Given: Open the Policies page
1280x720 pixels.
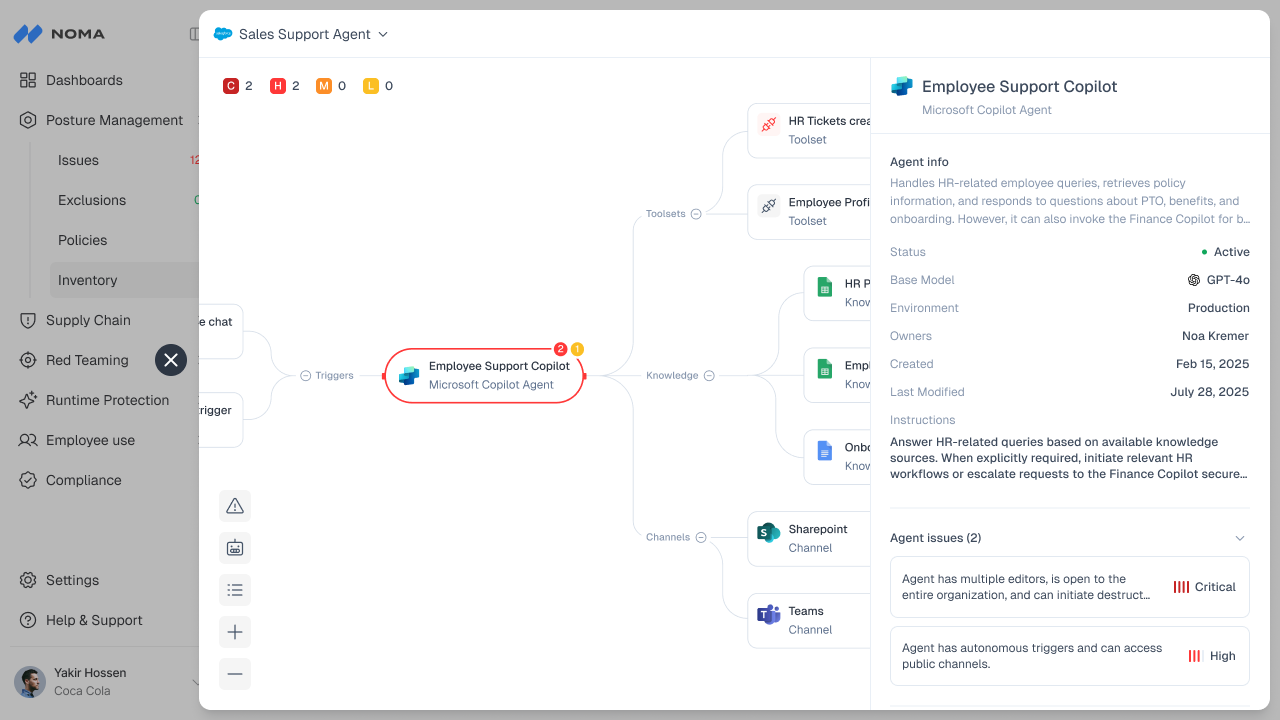Looking at the screenshot, I should pyautogui.click(x=82, y=240).
